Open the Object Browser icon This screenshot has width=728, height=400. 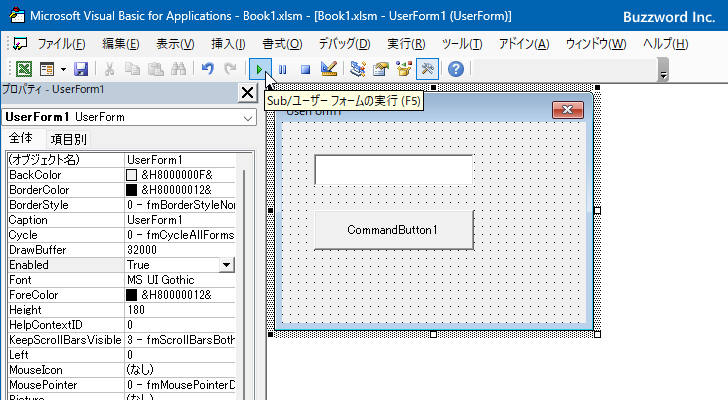pos(404,69)
